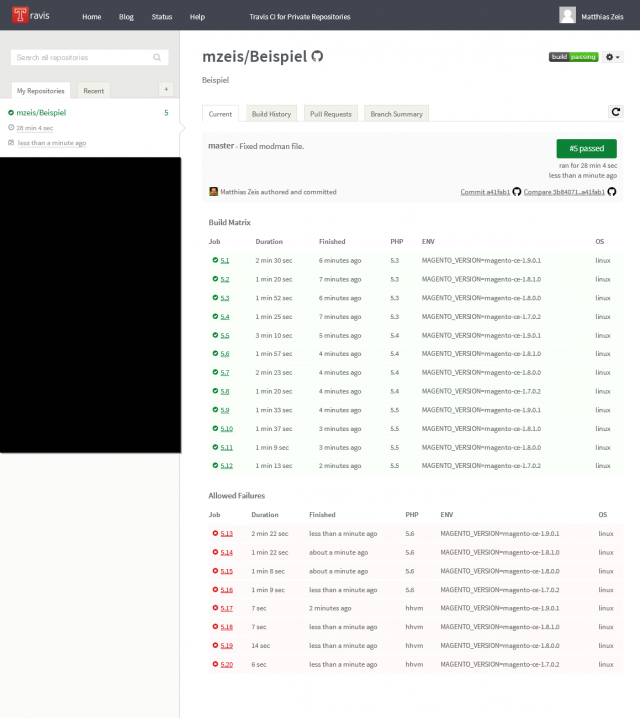Click the mzeis/Beispiel page title
Image resolution: width=640 pixels, height=718 pixels.
point(255,56)
